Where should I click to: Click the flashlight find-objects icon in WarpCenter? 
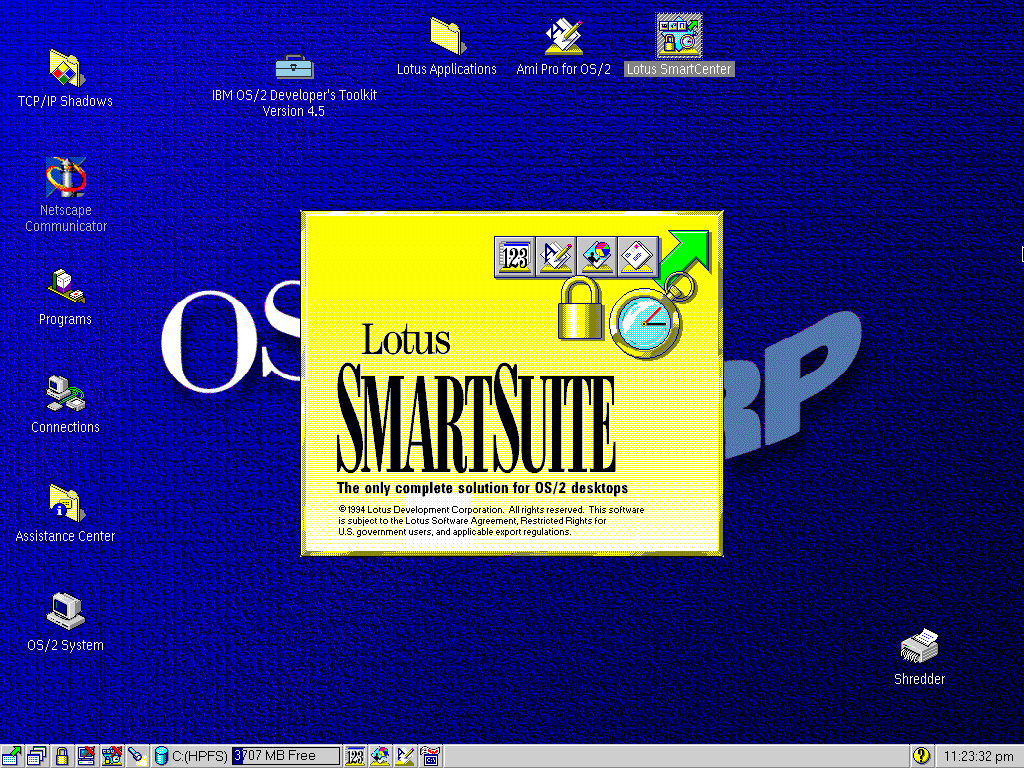tap(136, 756)
